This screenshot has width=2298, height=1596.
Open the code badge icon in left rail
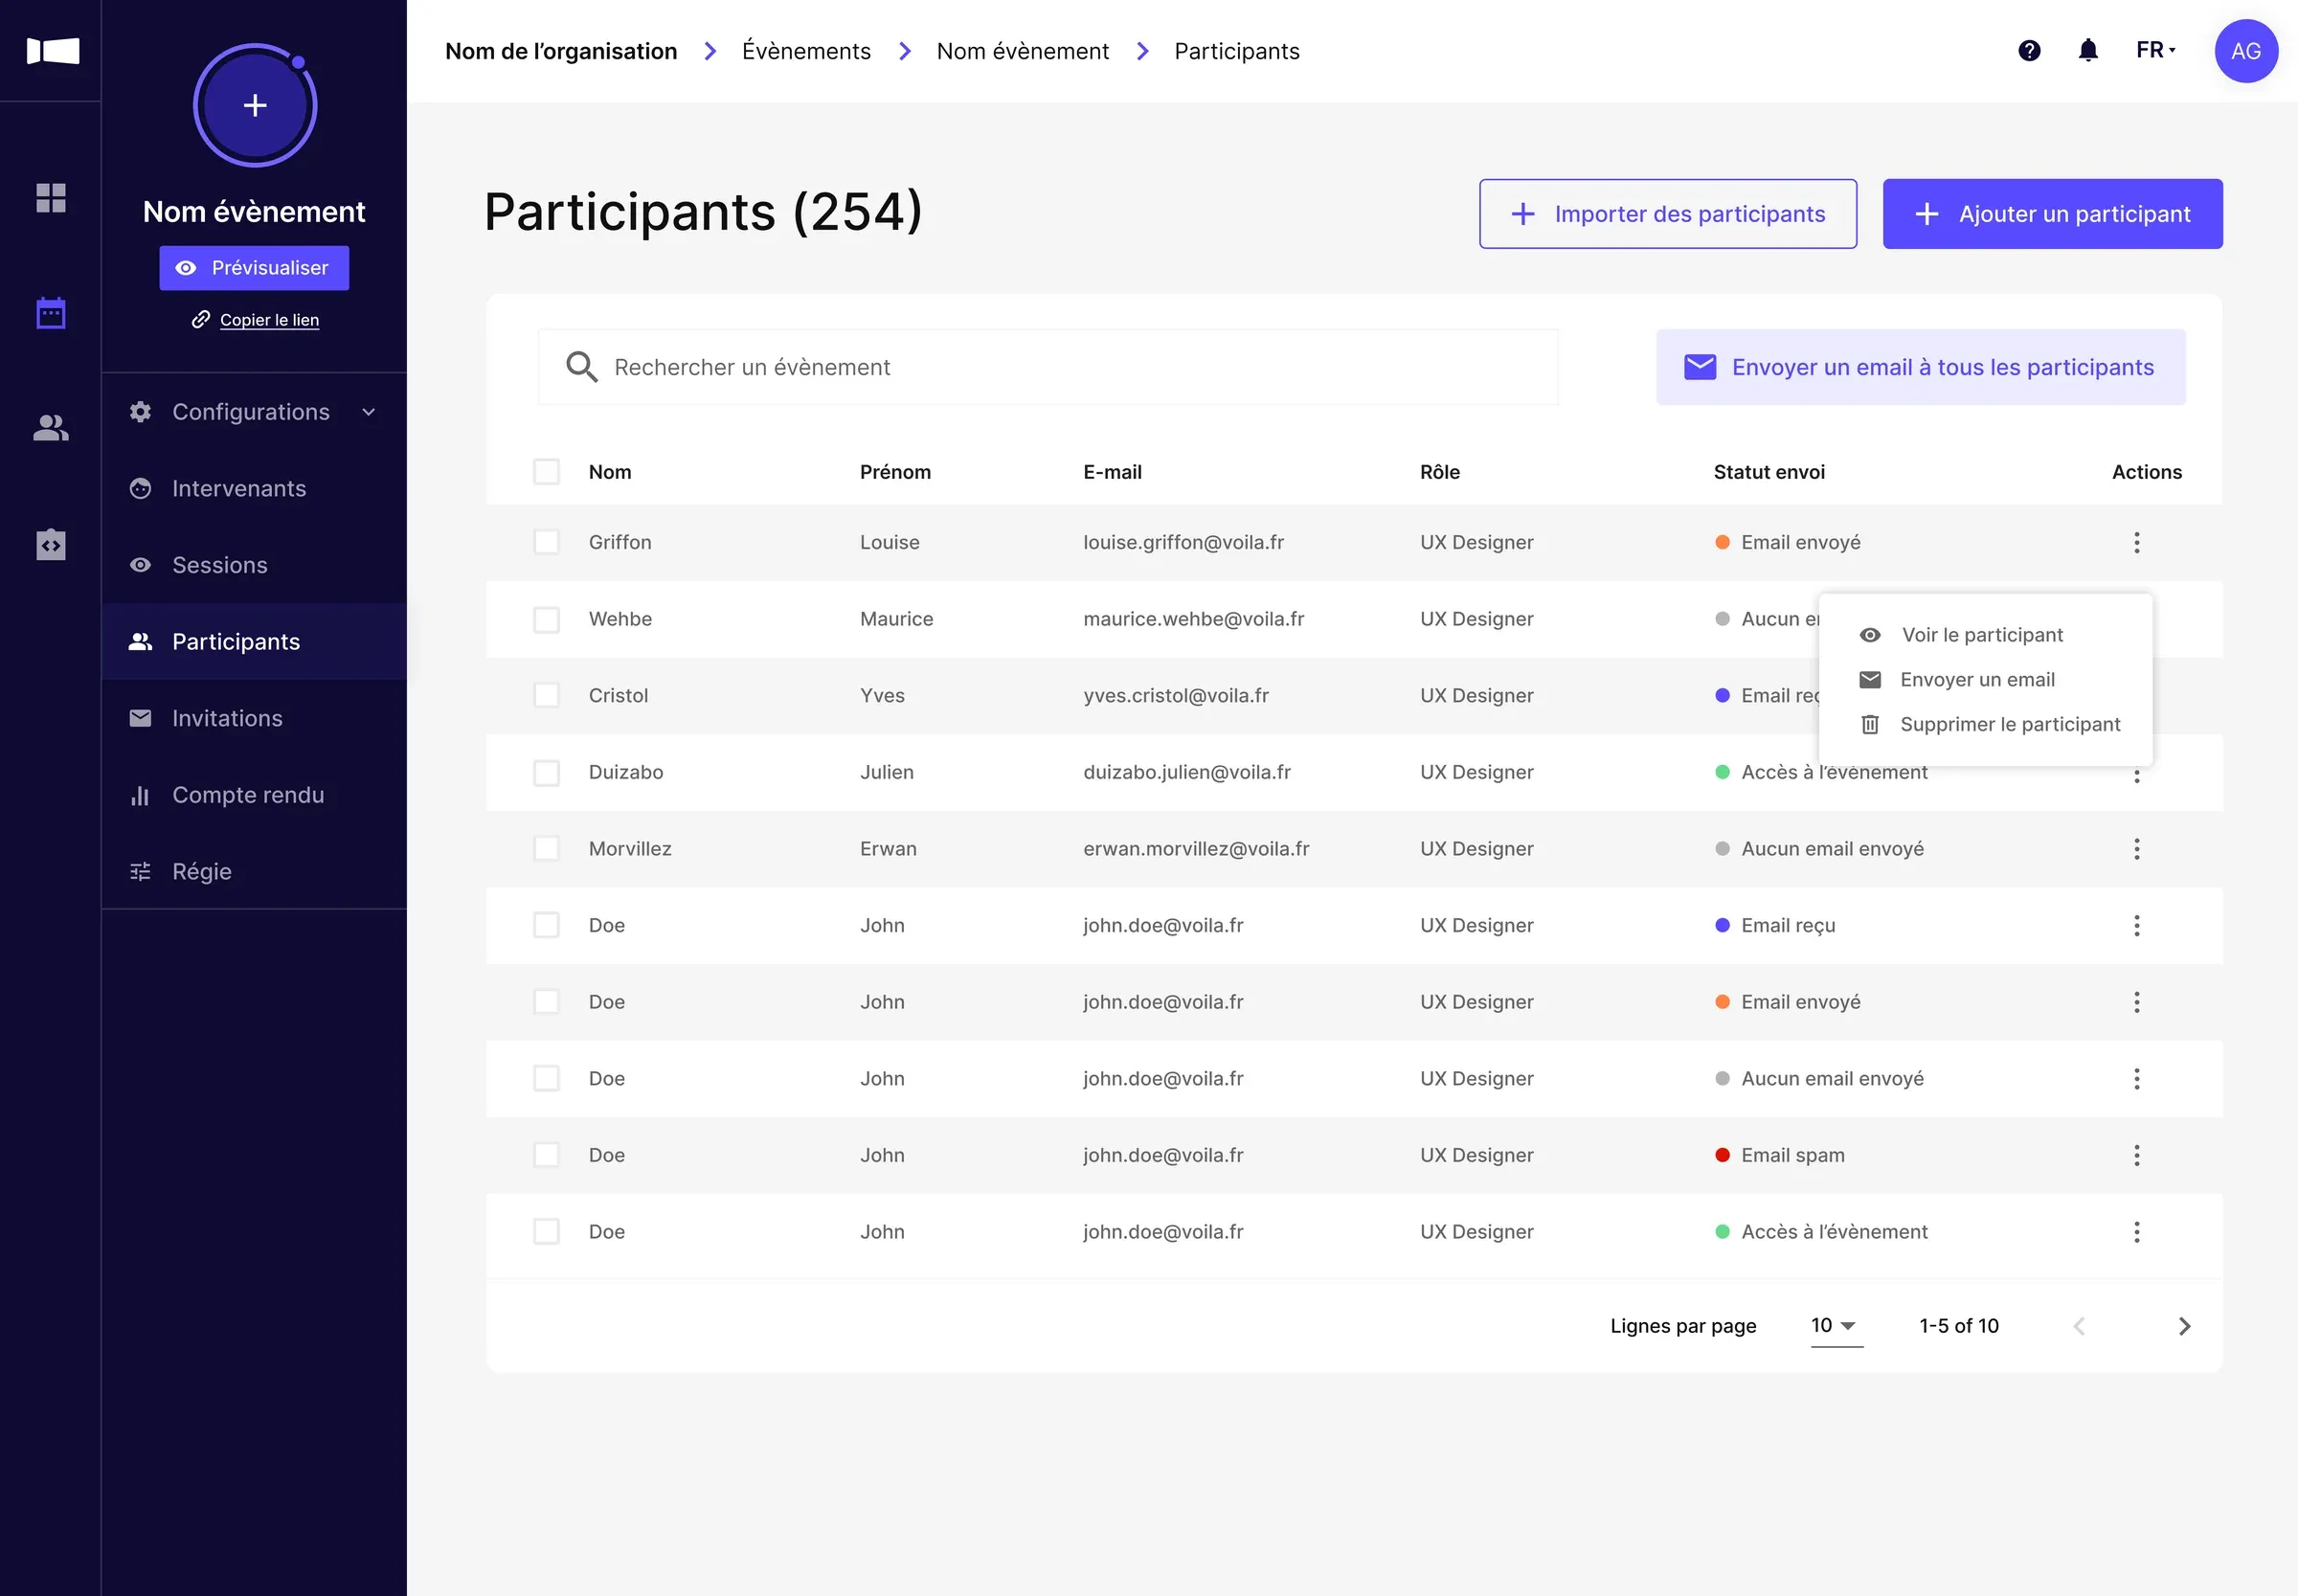coord(51,545)
